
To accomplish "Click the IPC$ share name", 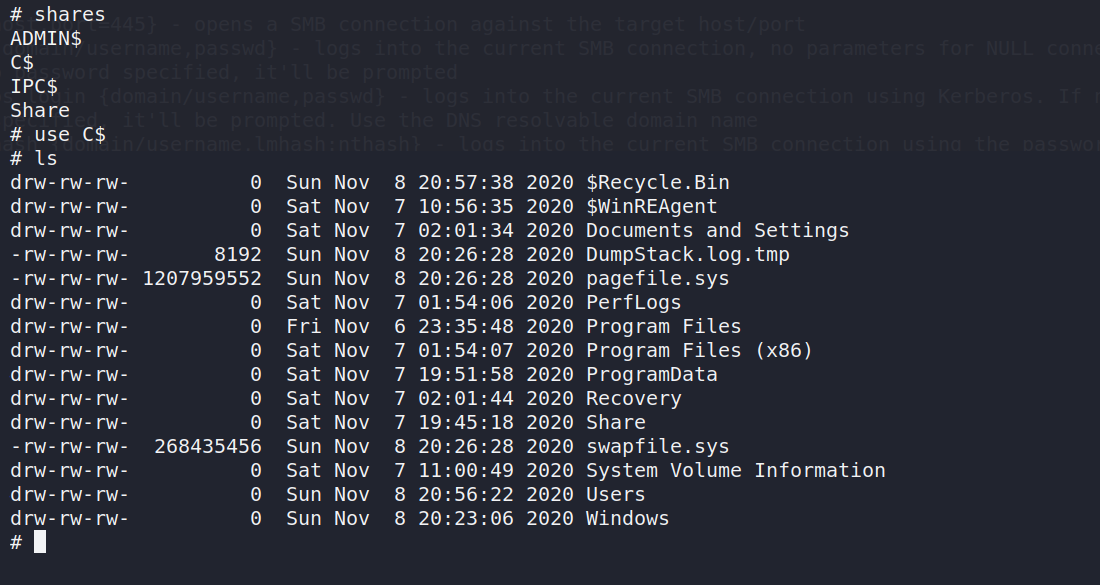I will pyautogui.click(x=34, y=87).
